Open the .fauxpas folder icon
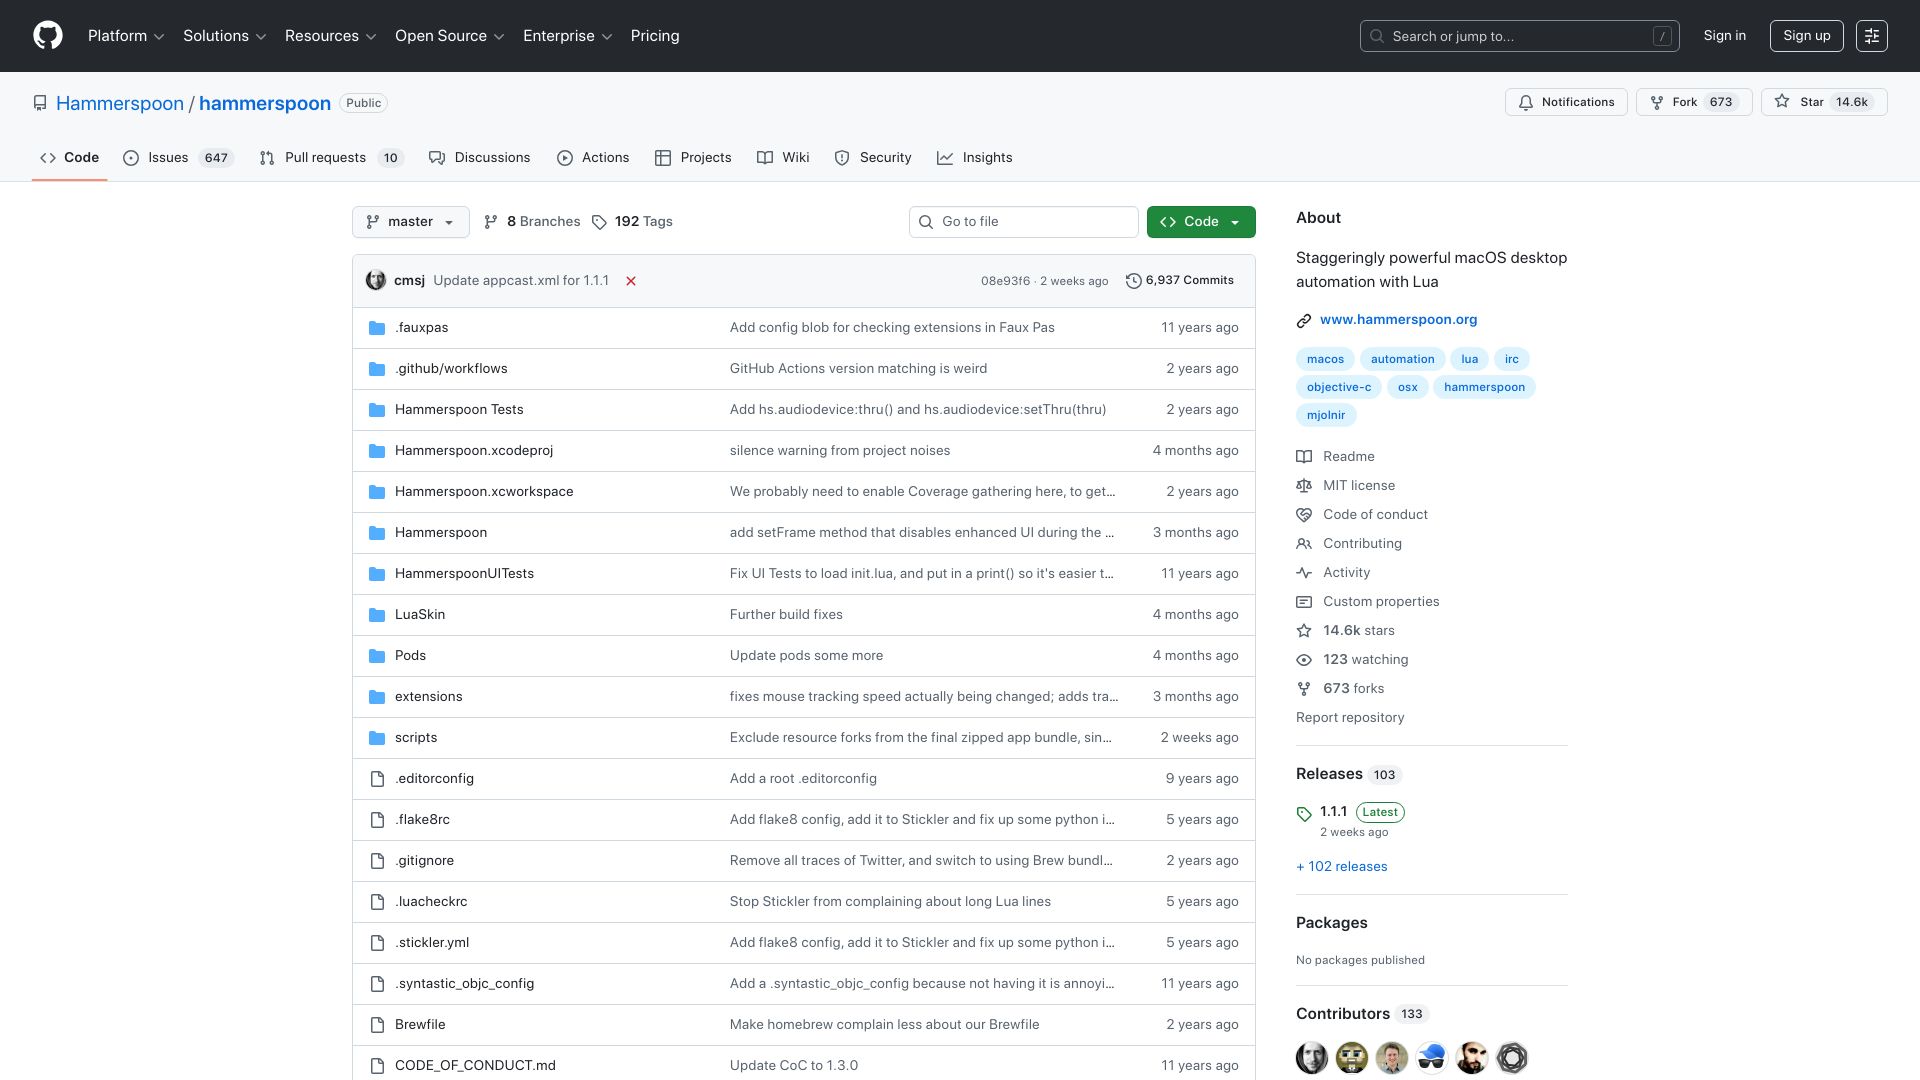Image resolution: width=1920 pixels, height=1080 pixels. pyautogui.click(x=377, y=328)
